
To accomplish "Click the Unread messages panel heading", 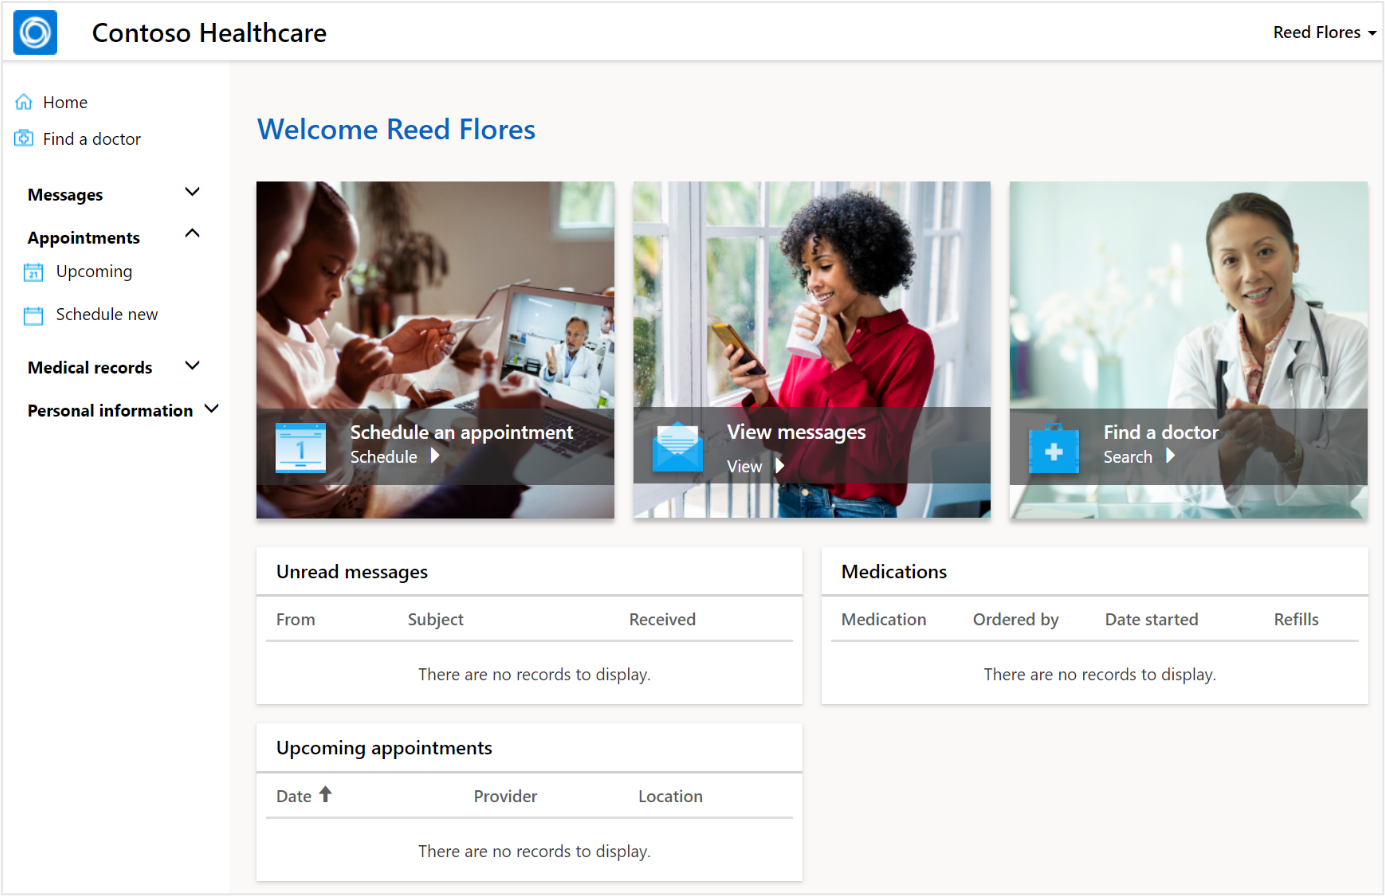I will click(352, 572).
